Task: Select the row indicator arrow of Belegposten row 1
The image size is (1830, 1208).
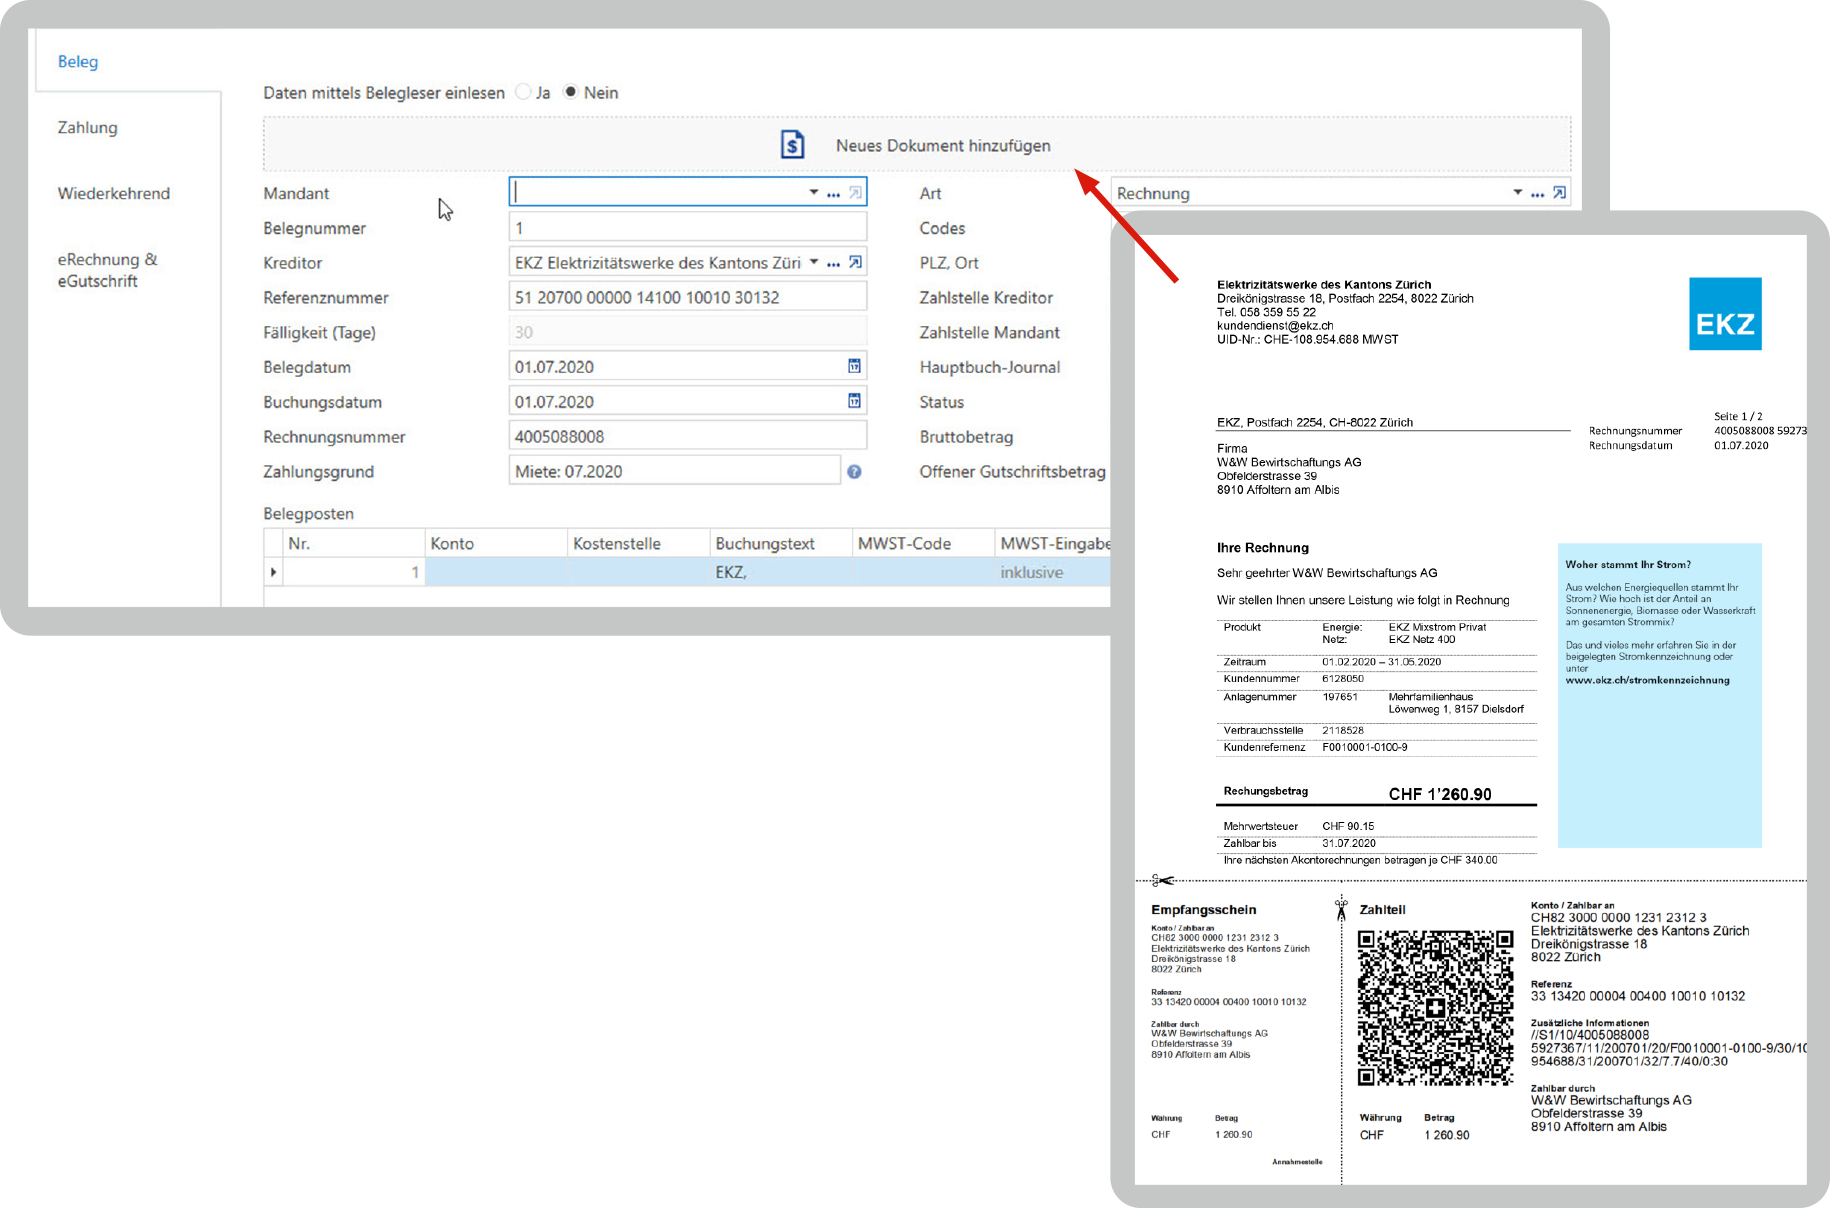Action: click(x=274, y=572)
